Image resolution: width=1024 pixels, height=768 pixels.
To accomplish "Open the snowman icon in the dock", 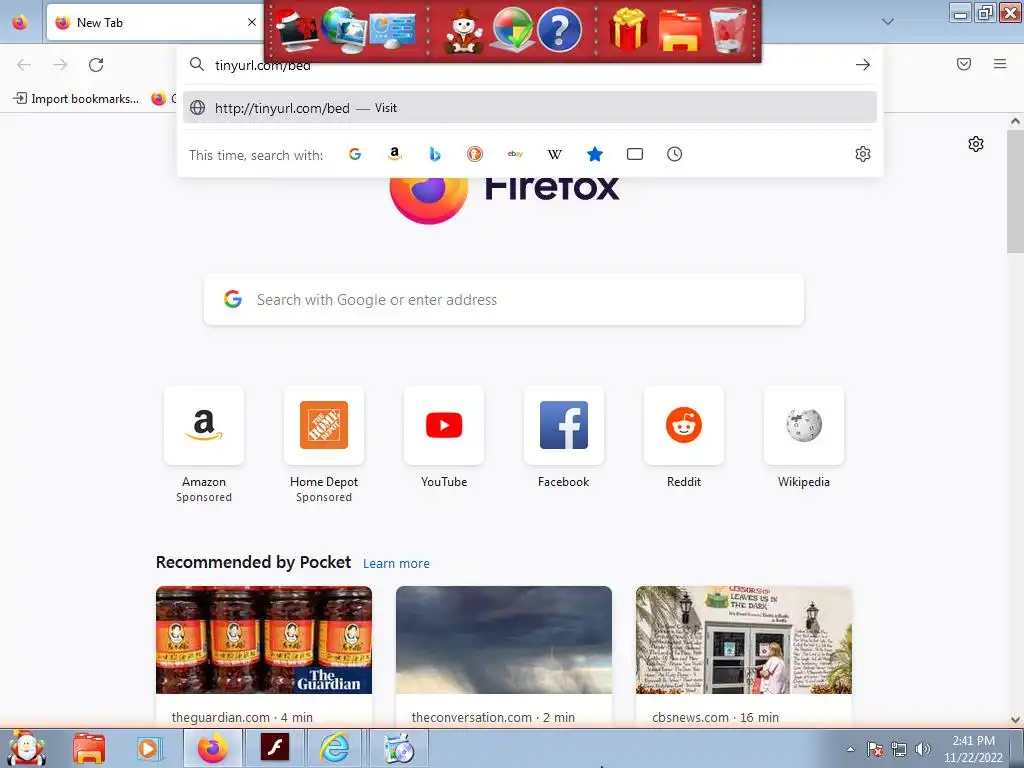I will 463,31.
